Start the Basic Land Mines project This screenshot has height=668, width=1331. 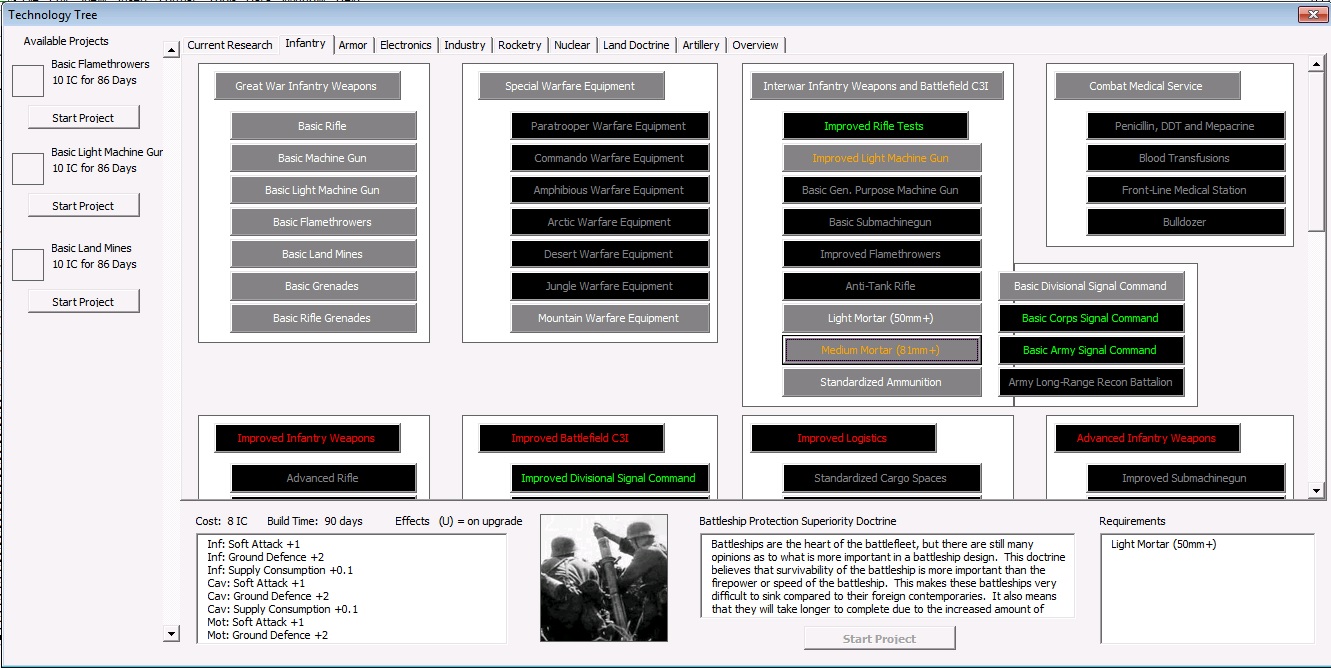(84, 301)
